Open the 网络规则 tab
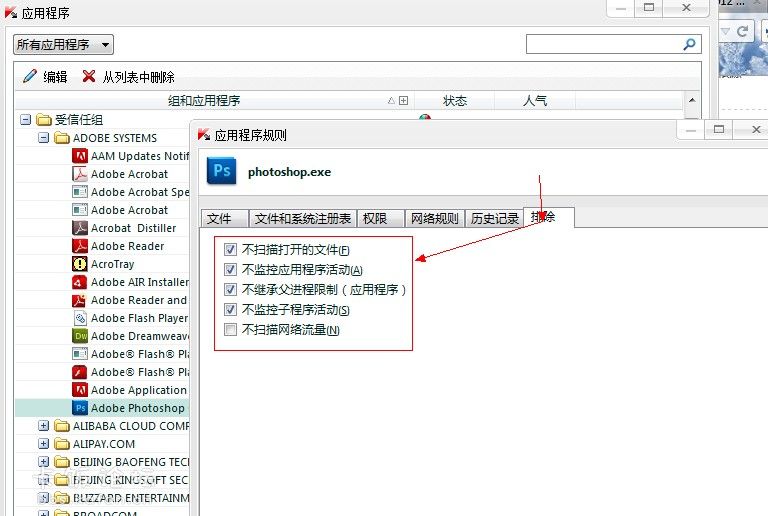 (434, 218)
